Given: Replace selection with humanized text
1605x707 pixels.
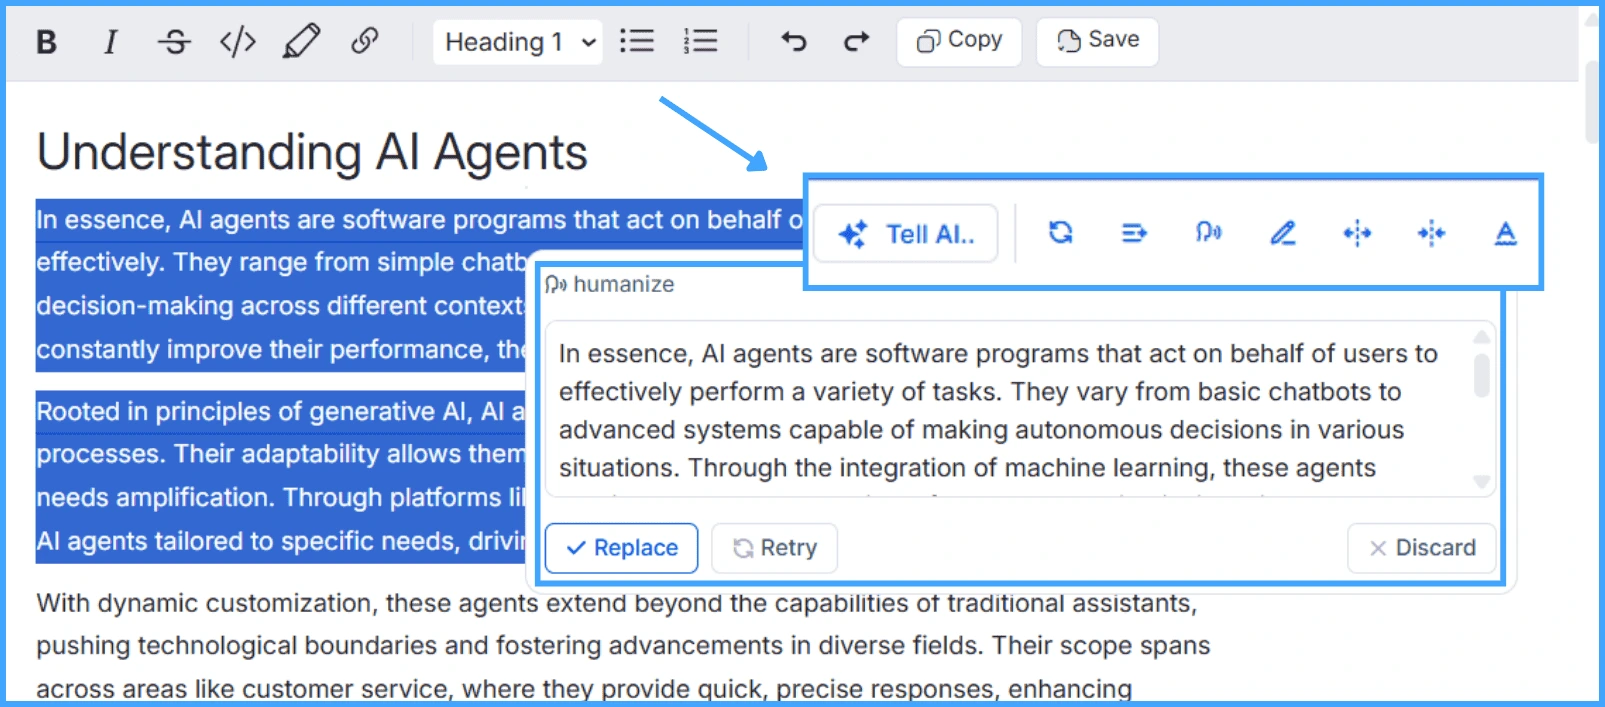Looking at the screenshot, I should (x=622, y=548).
